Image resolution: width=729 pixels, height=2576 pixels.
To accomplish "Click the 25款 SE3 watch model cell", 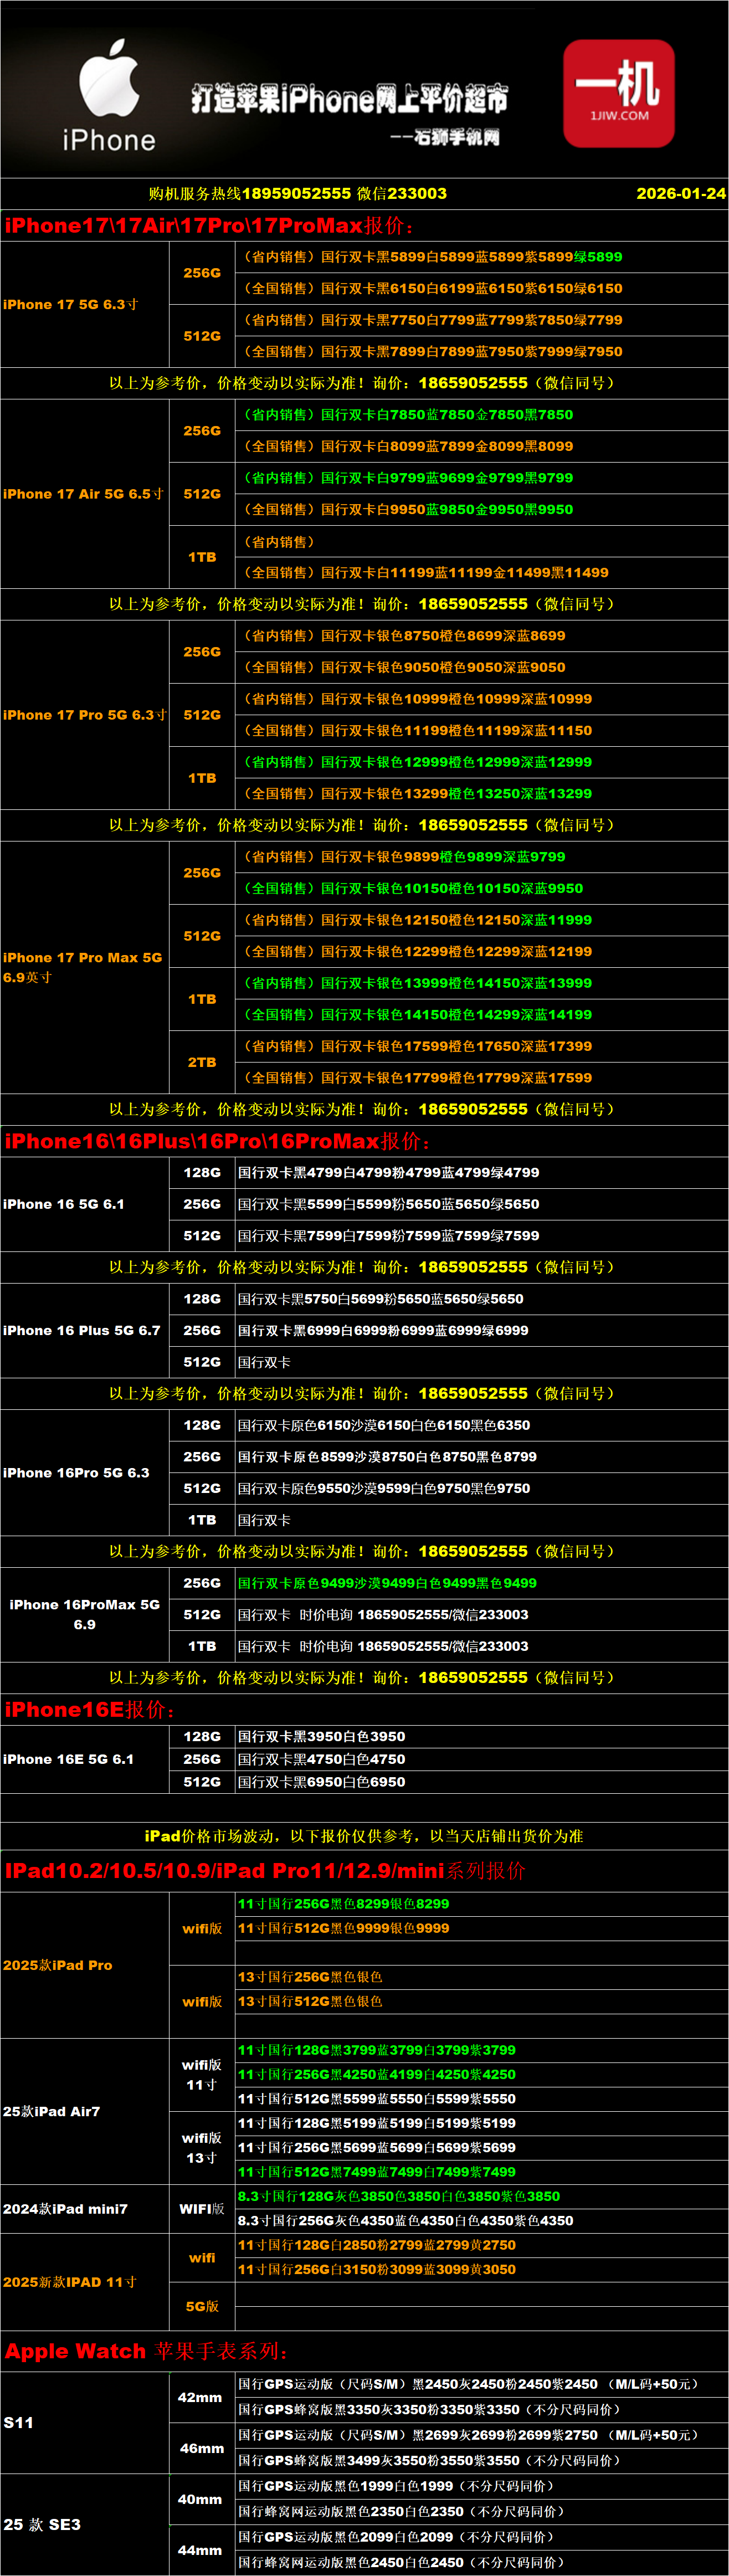I will (x=42, y=2524).
